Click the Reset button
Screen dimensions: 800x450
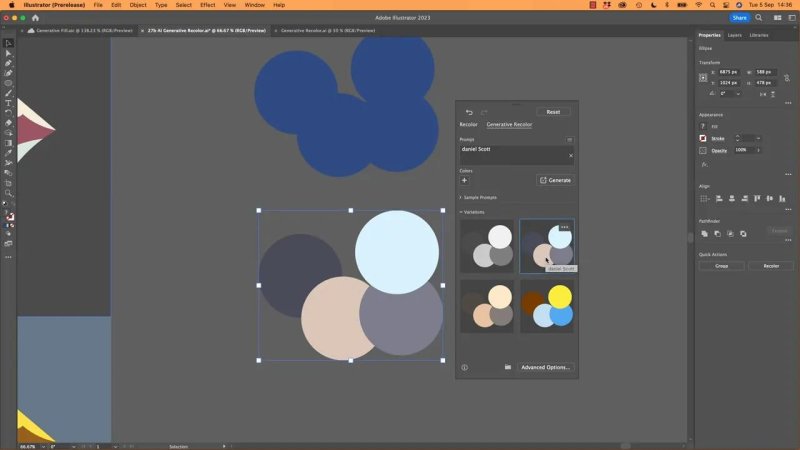553,112
